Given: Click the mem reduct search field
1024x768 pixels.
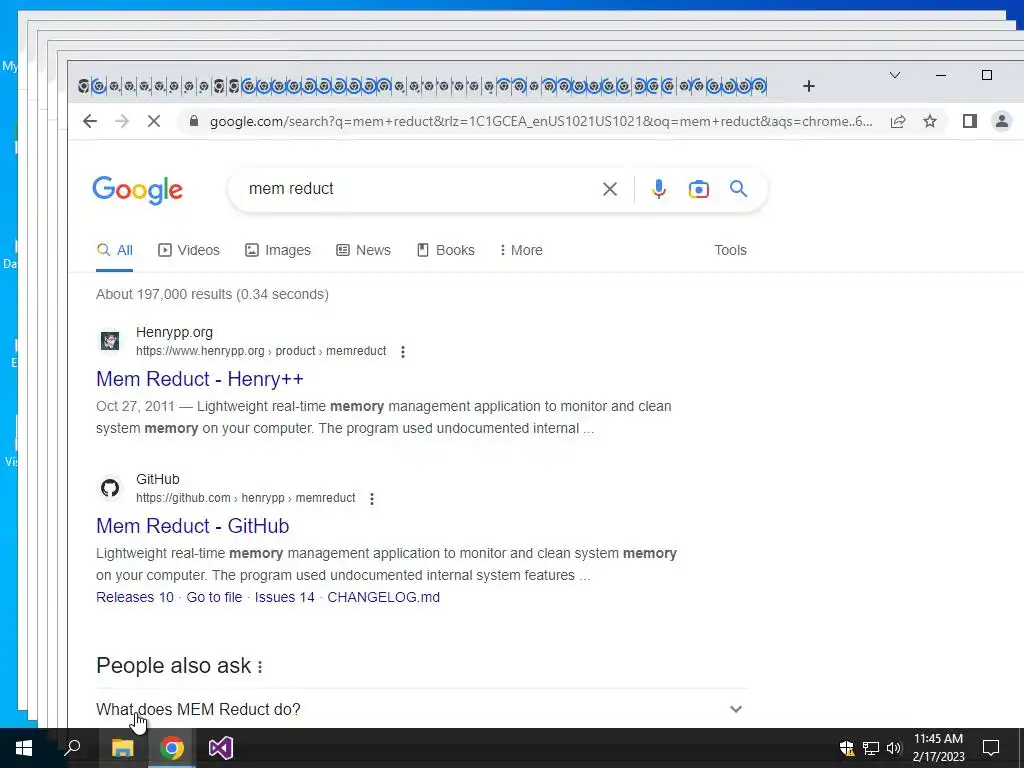Looking at the screenshot, I should click(x=418, y=189).
